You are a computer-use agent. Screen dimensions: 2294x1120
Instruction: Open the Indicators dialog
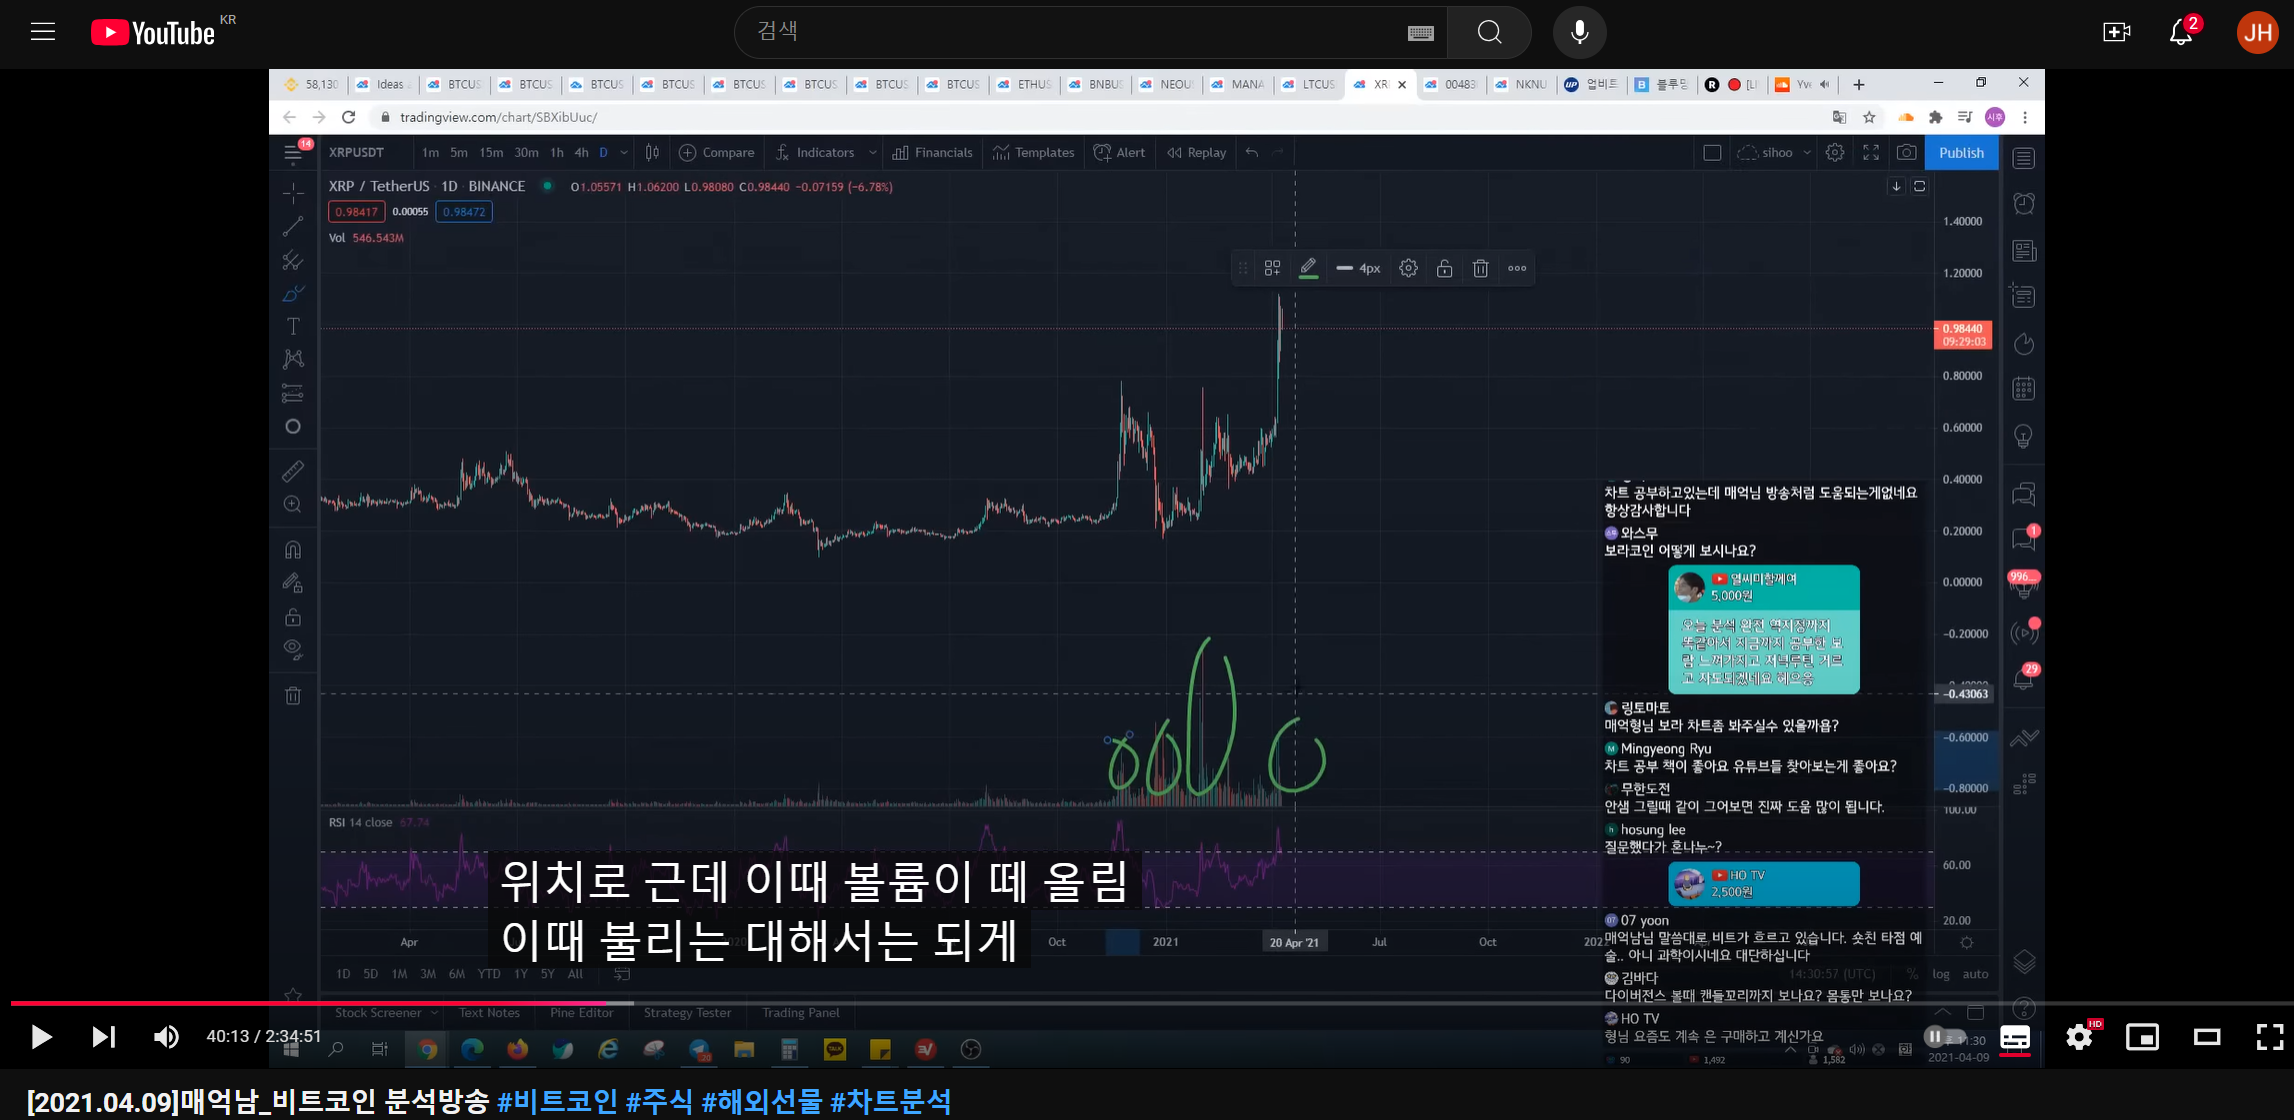point(815,152)
